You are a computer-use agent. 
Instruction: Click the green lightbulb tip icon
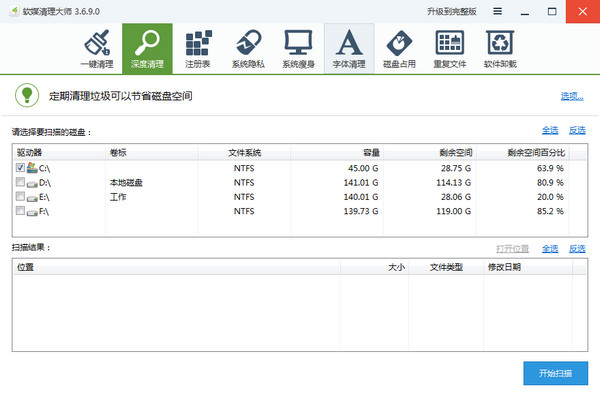27,95
